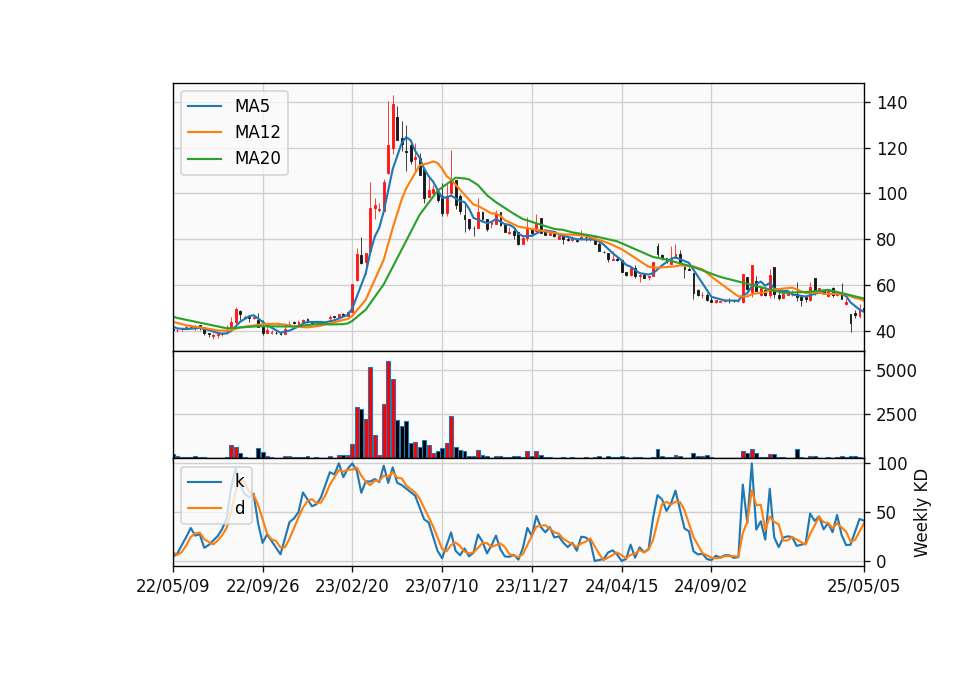Screen dimensions: 960x690
Task: Click the 50 KD axis label
Action: pos(887,512)
